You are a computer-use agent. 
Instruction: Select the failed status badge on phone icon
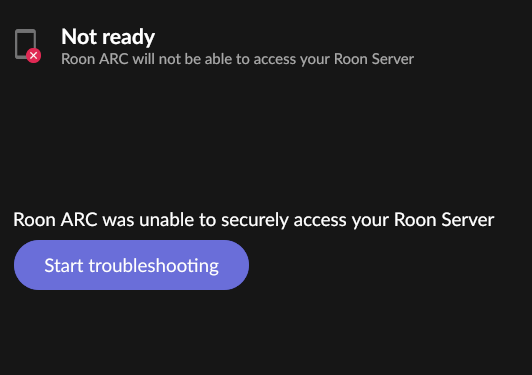tap(34, 56)
